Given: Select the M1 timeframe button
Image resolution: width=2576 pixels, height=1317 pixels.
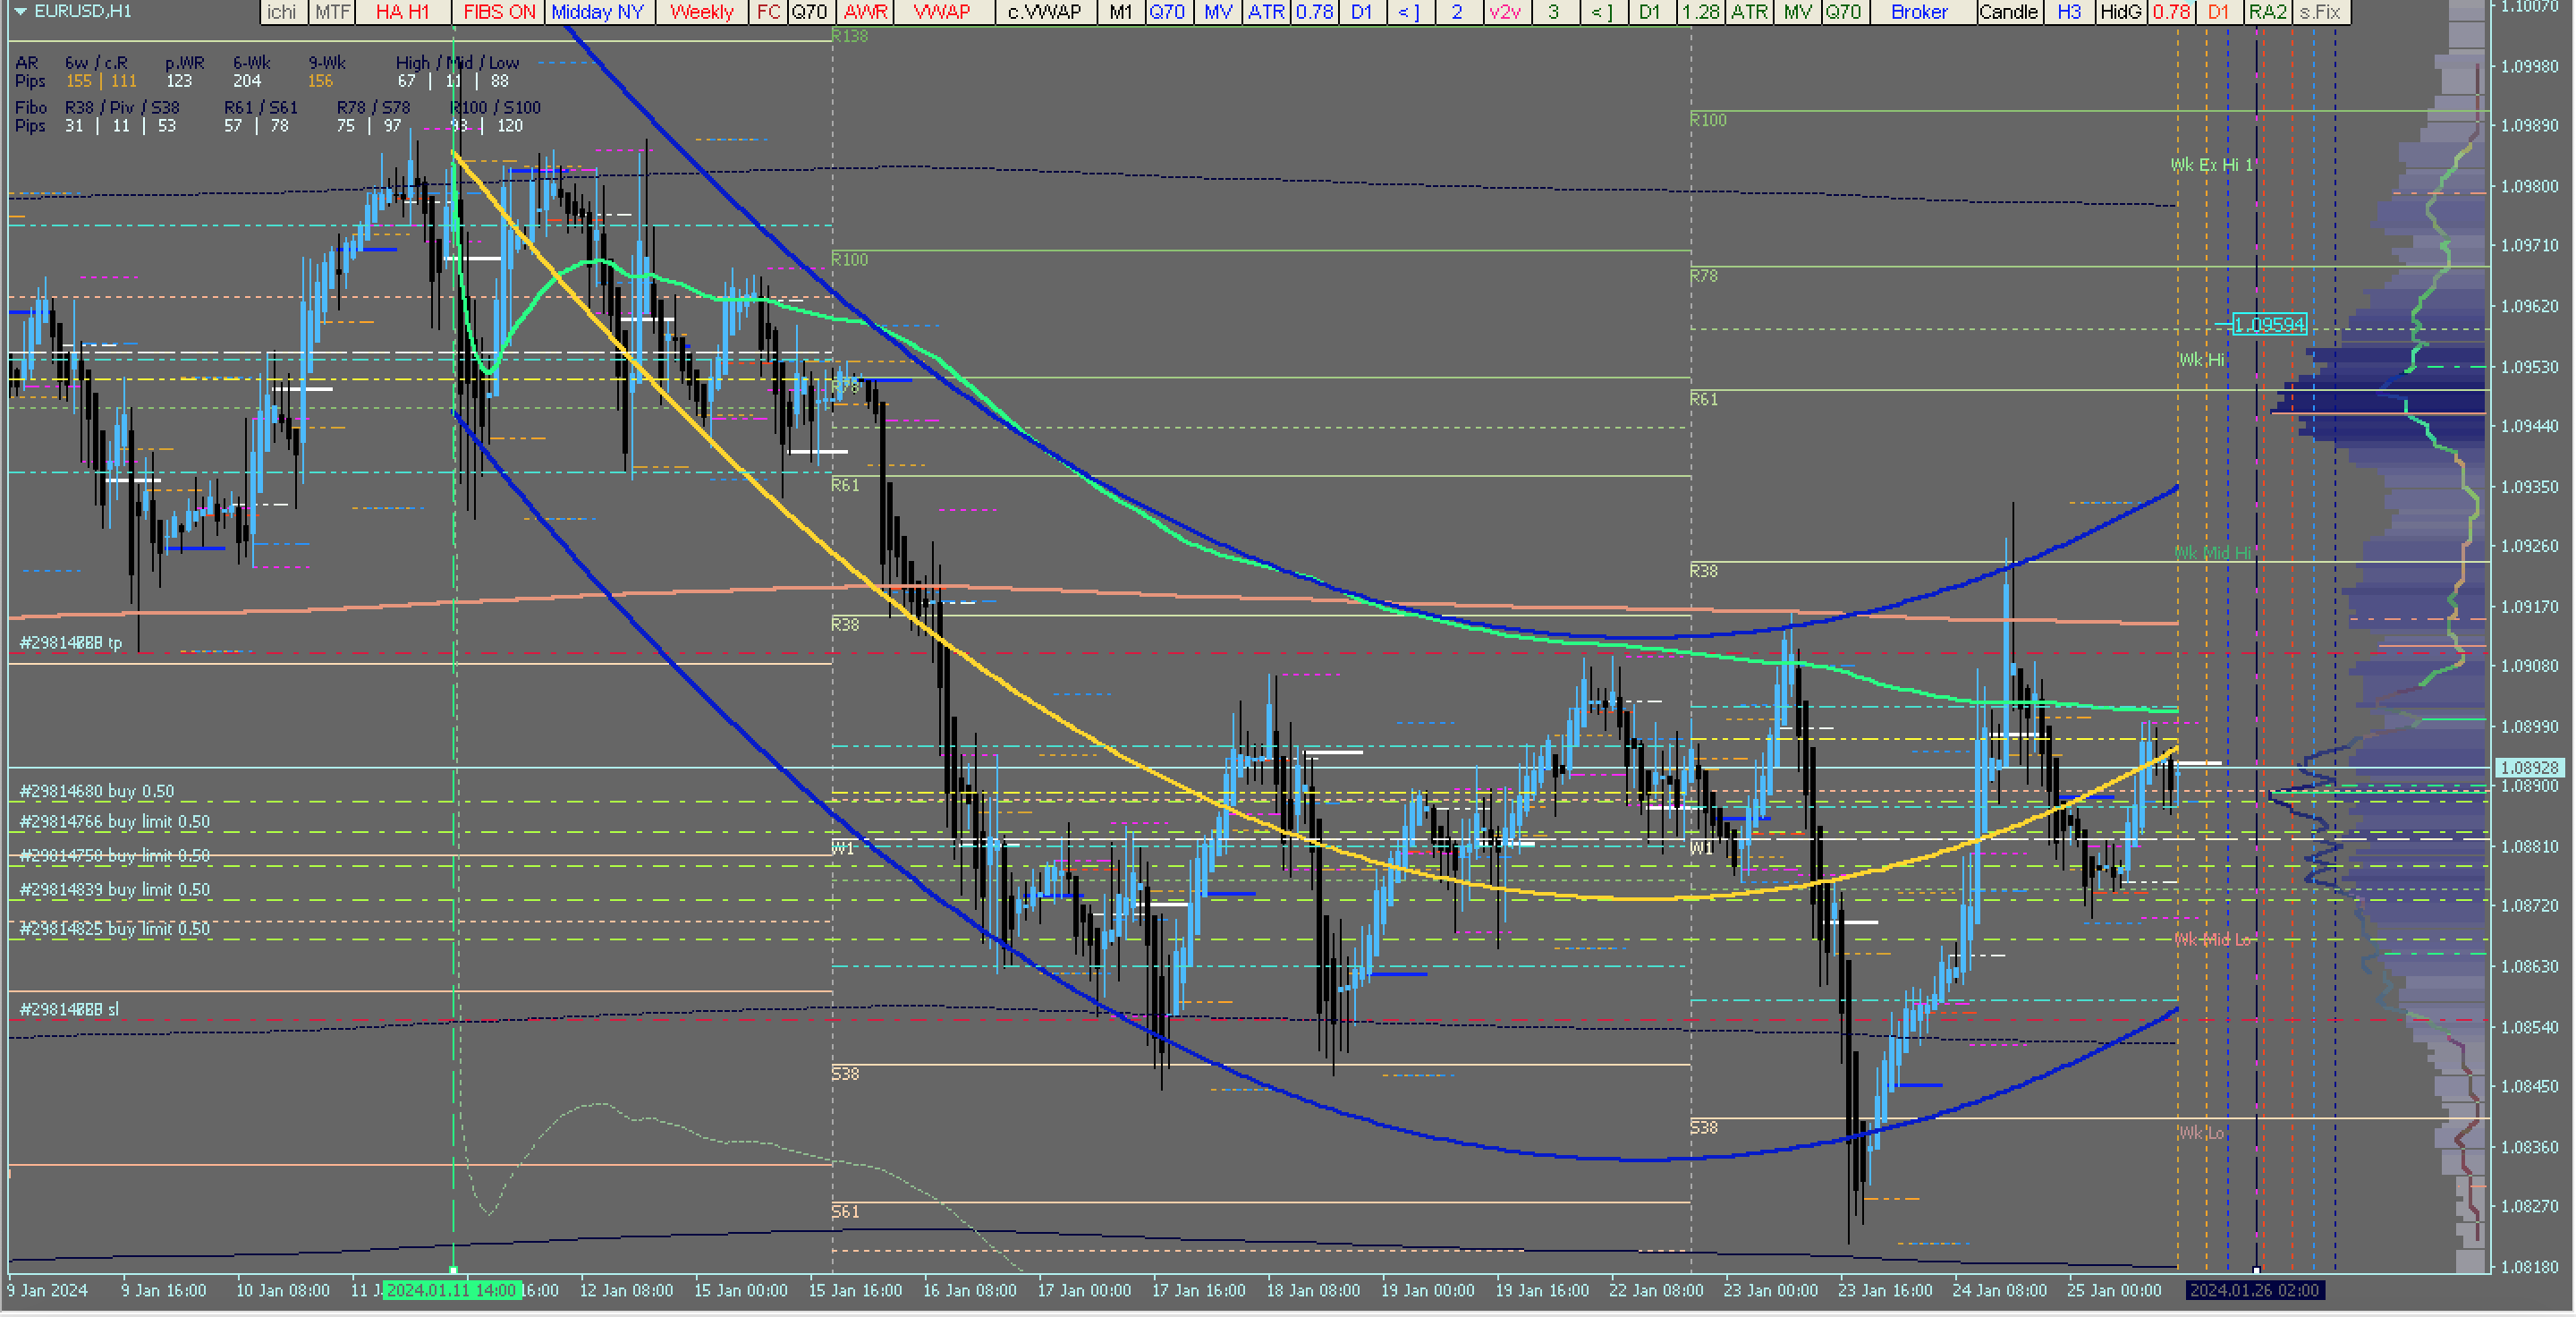Looking at the screenshot, I should click(x=1120, y=12).
